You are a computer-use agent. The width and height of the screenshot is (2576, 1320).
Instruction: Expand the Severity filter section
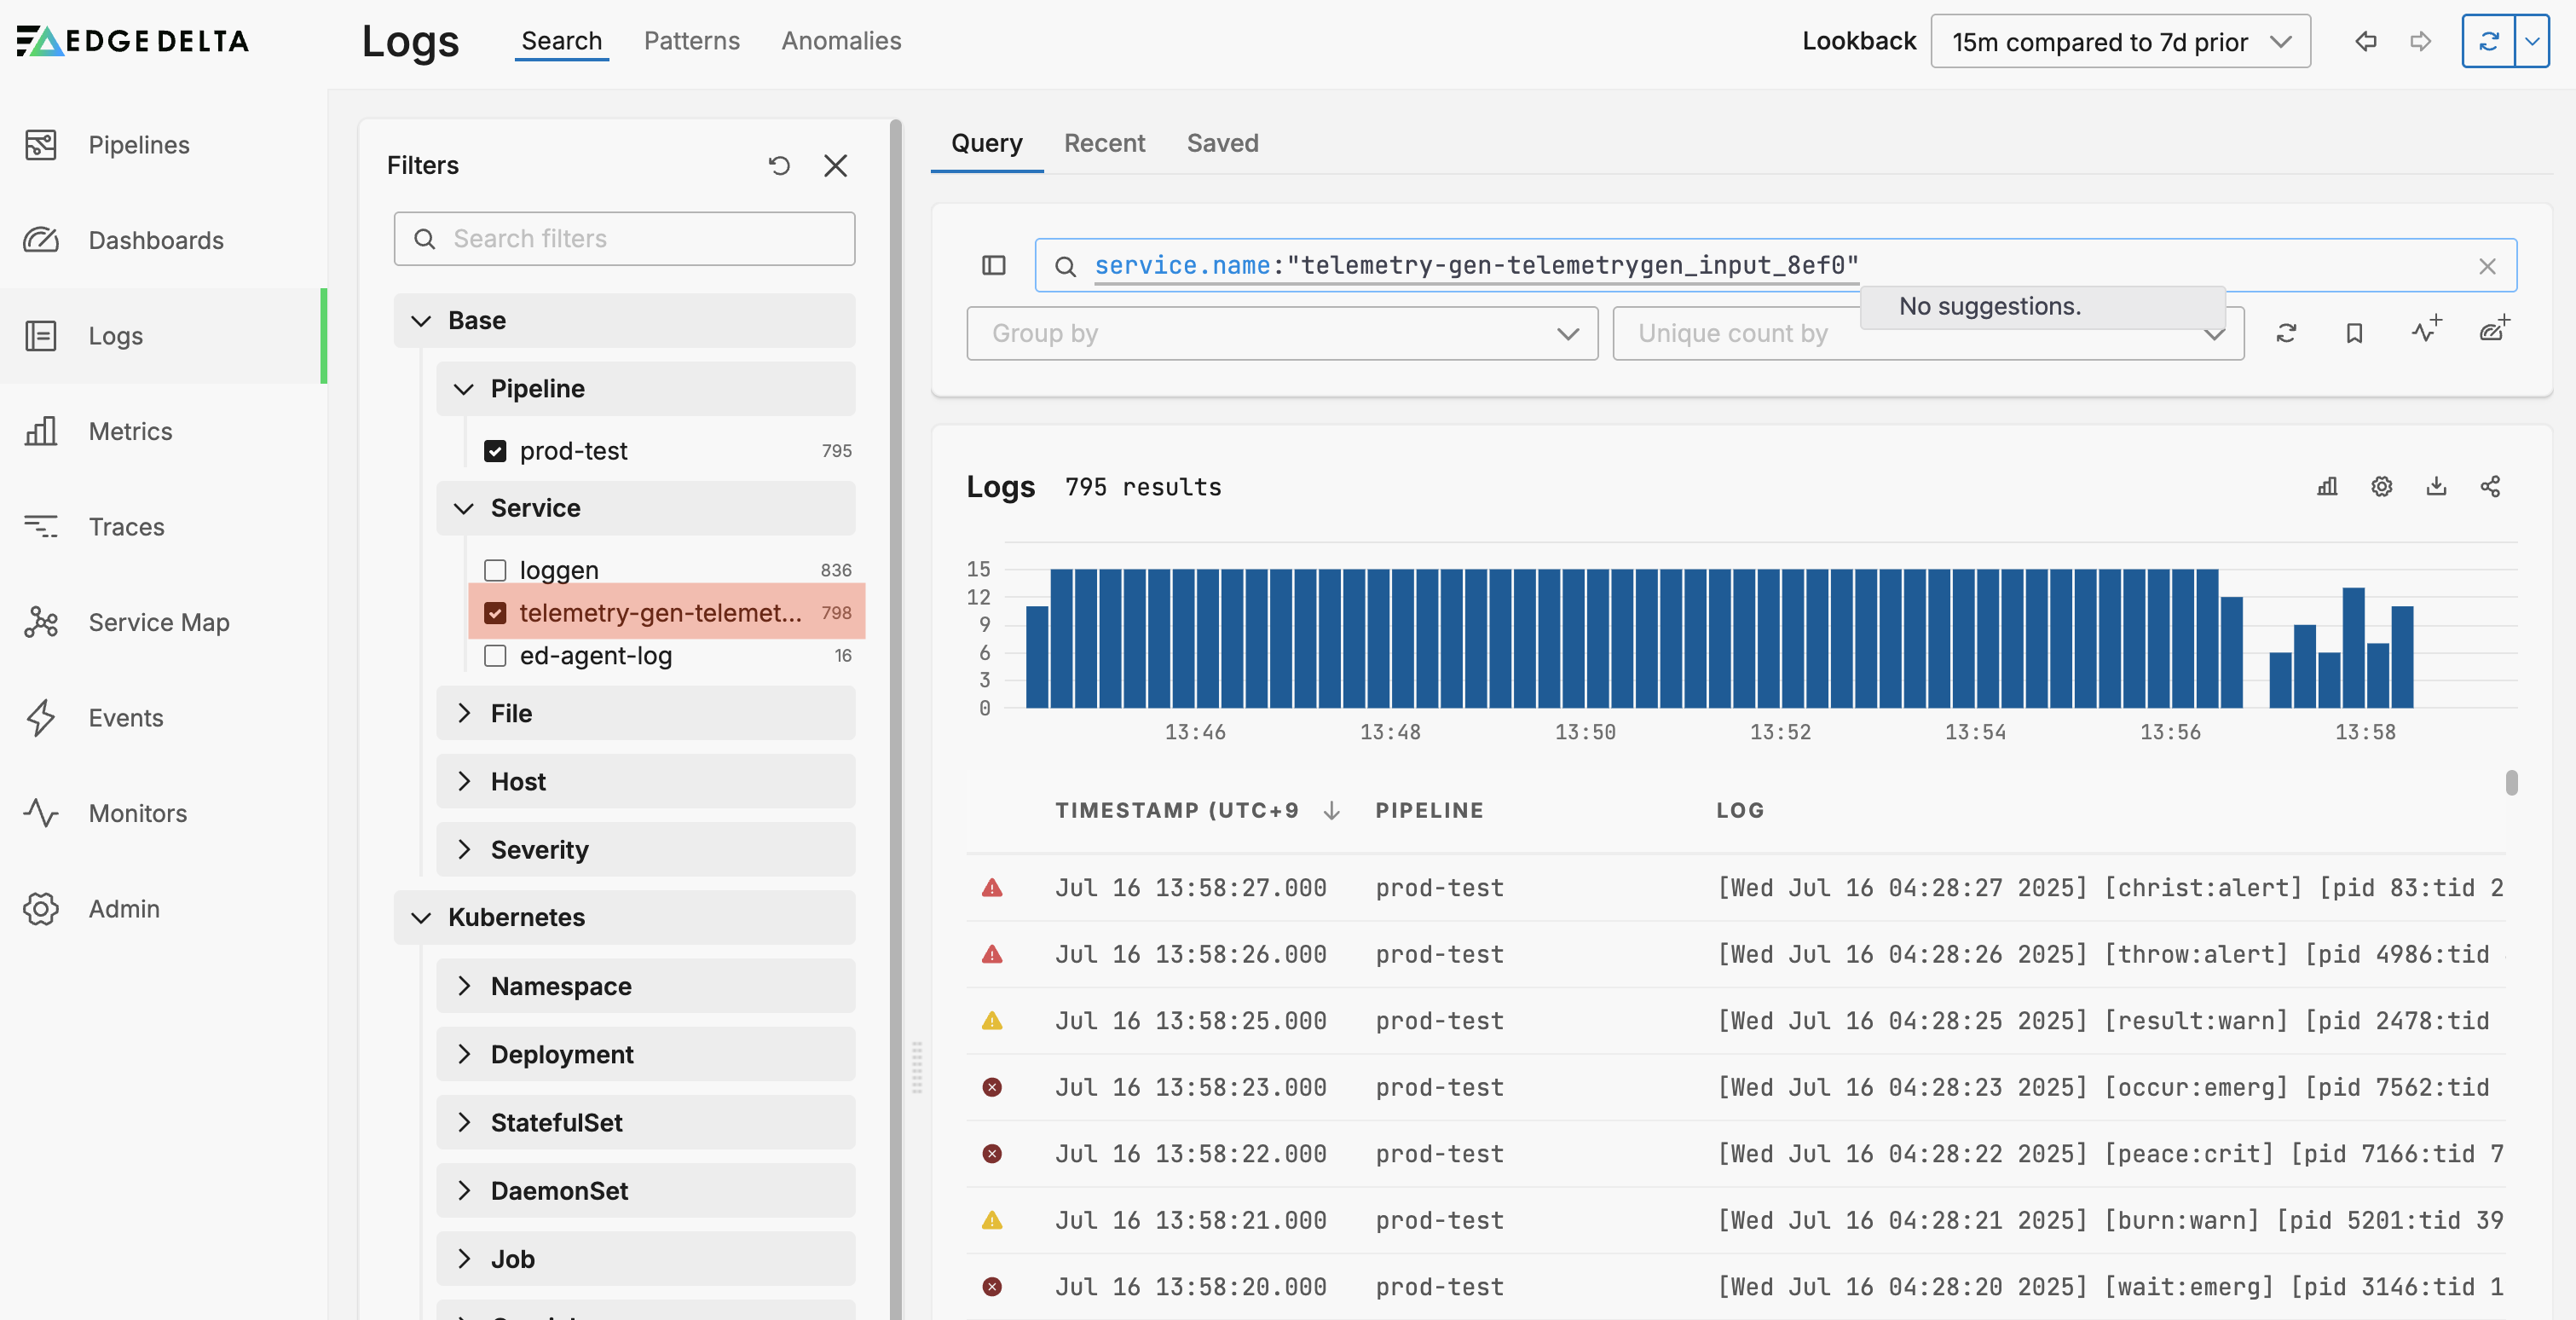645,850
